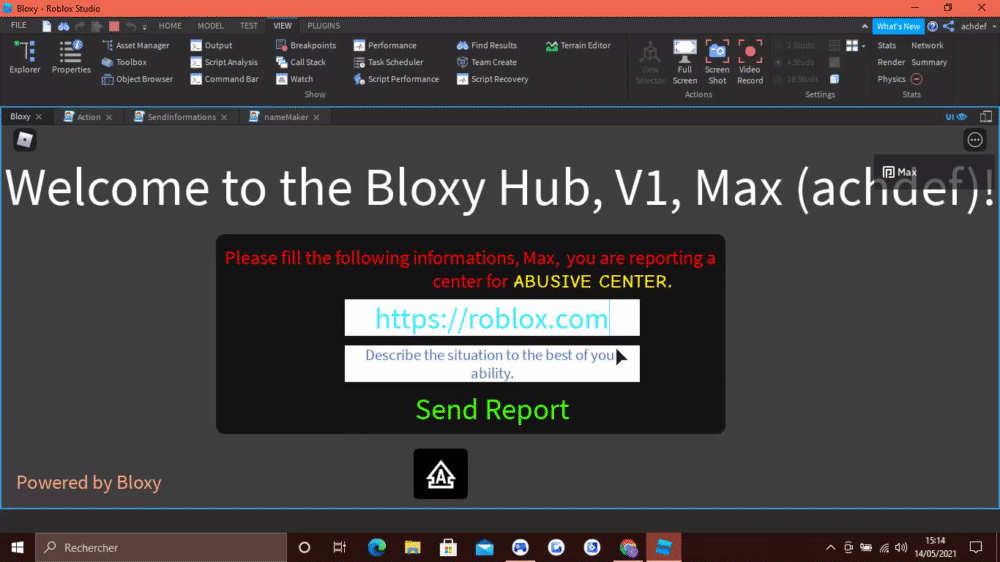Open Script Analysis window

[224, 62]
